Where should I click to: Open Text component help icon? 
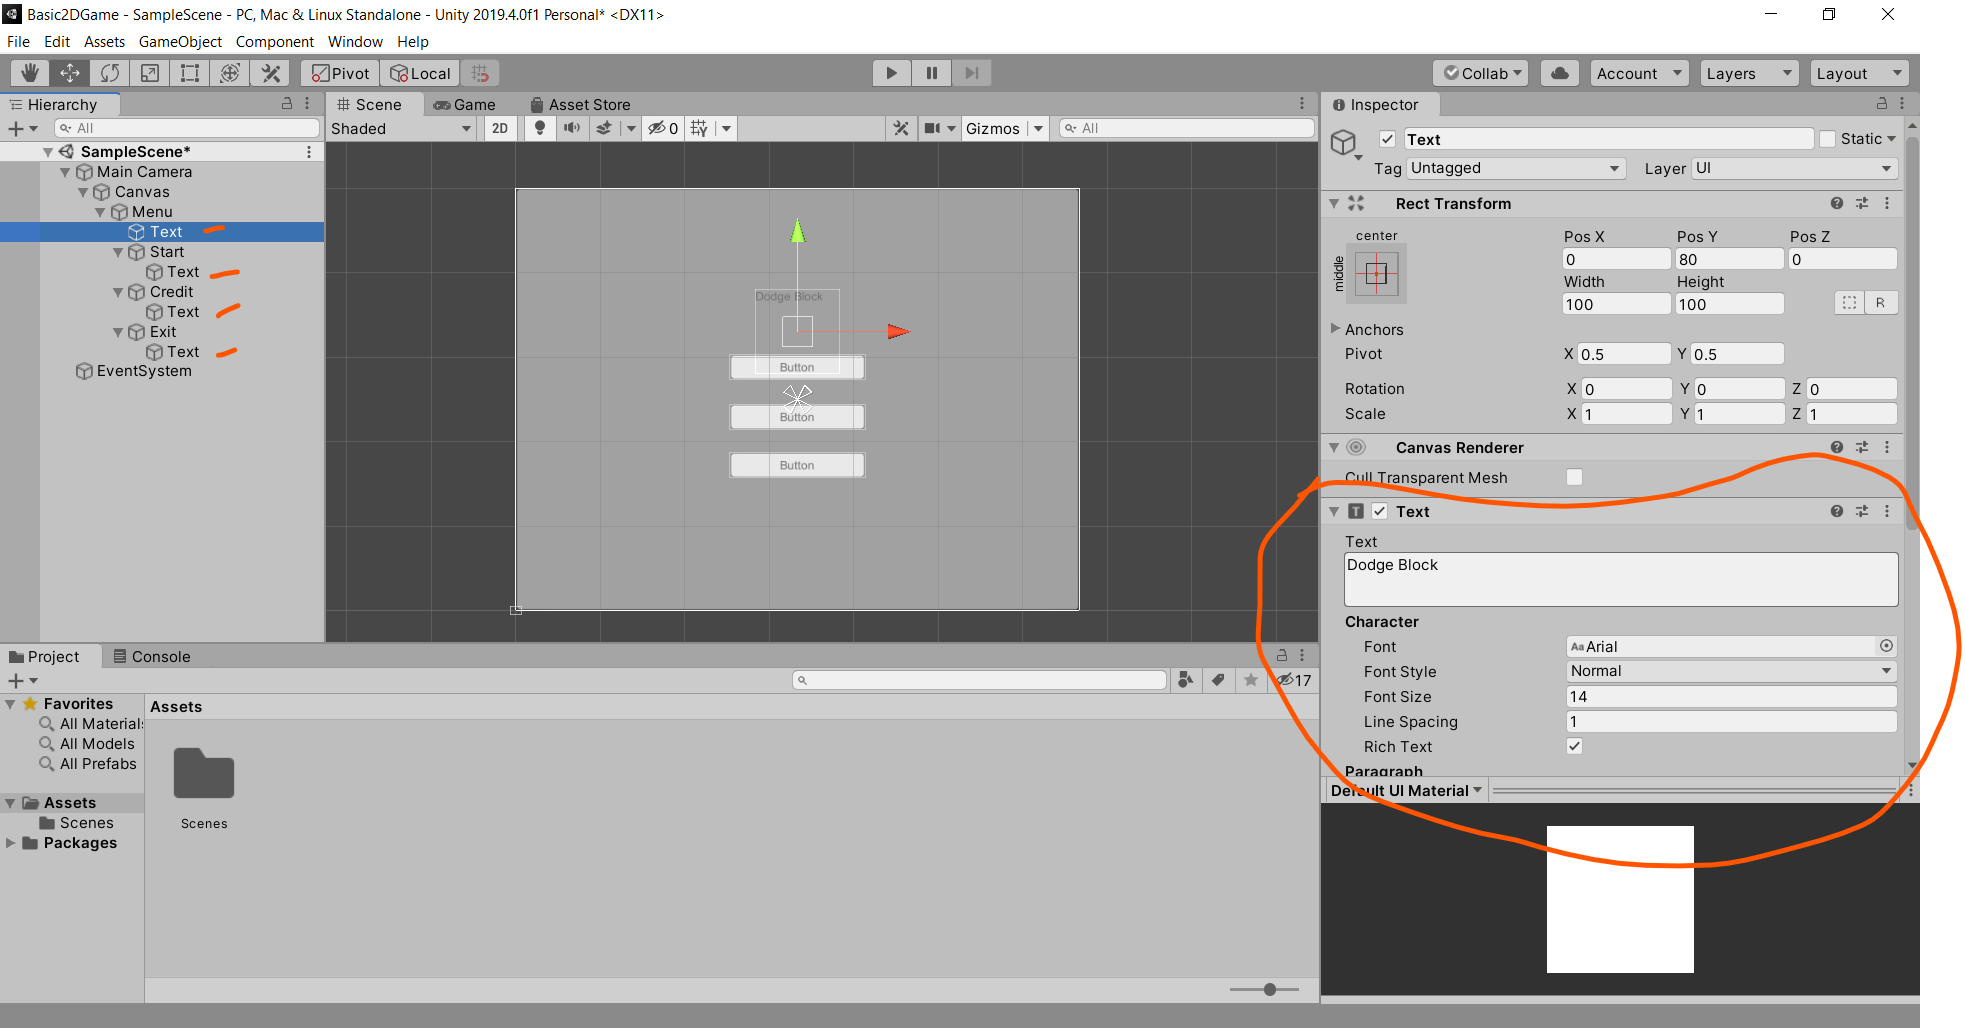click(1837, 511)
